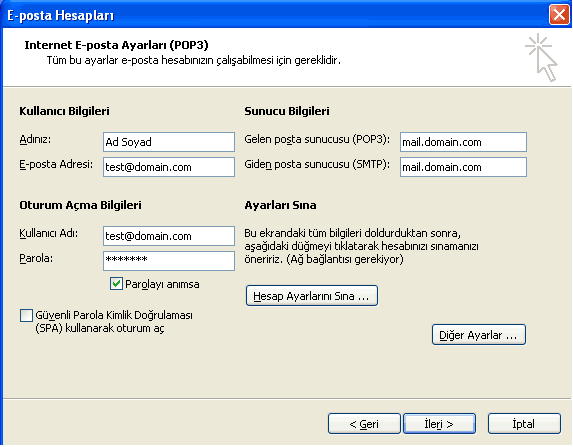Click the Ayarları Sına heading

point(280,205)
